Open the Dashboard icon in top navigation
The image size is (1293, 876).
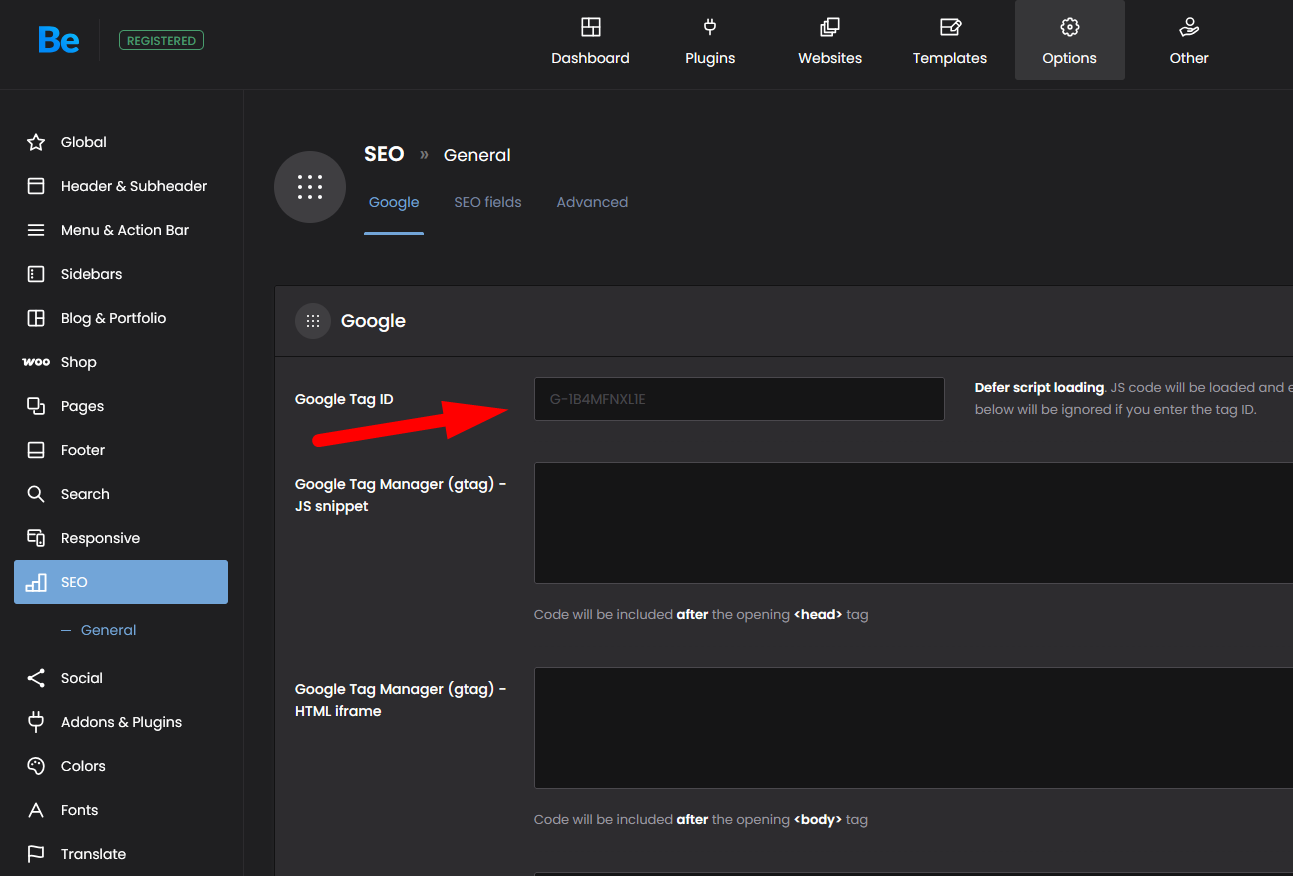click(x=590, y=27)
